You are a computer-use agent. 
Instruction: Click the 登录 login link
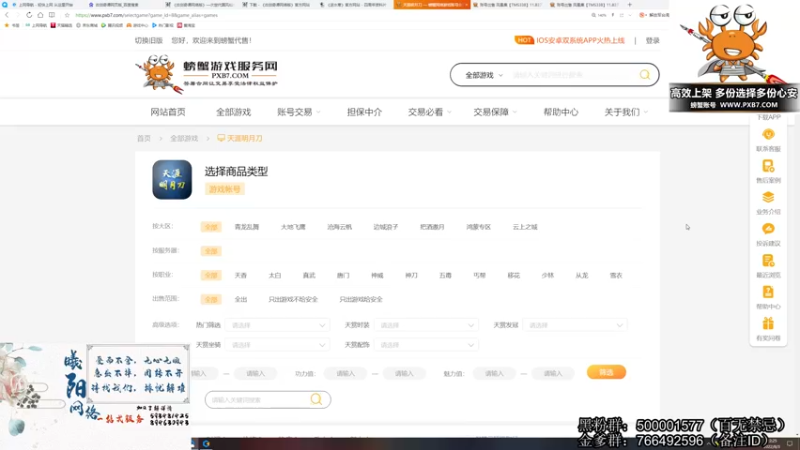coord(653,40)
